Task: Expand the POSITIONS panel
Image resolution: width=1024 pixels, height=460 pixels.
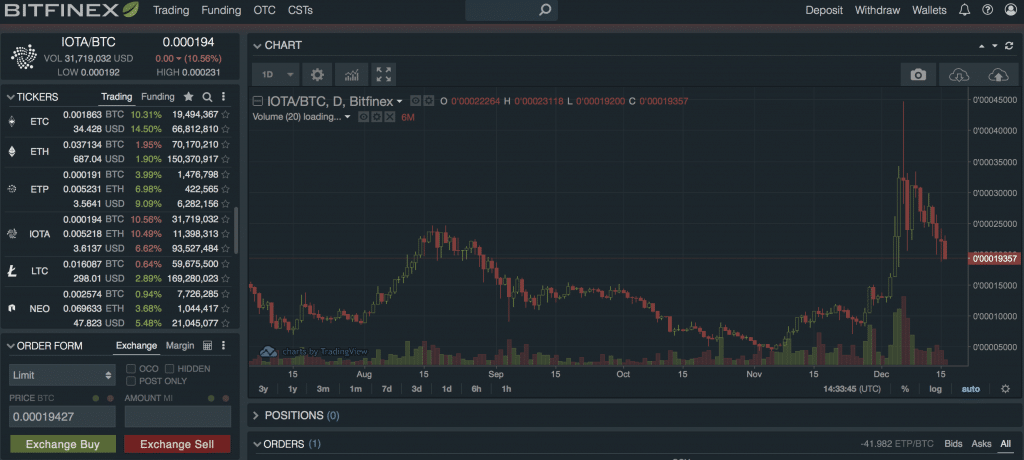Action: tap(256, 416)
